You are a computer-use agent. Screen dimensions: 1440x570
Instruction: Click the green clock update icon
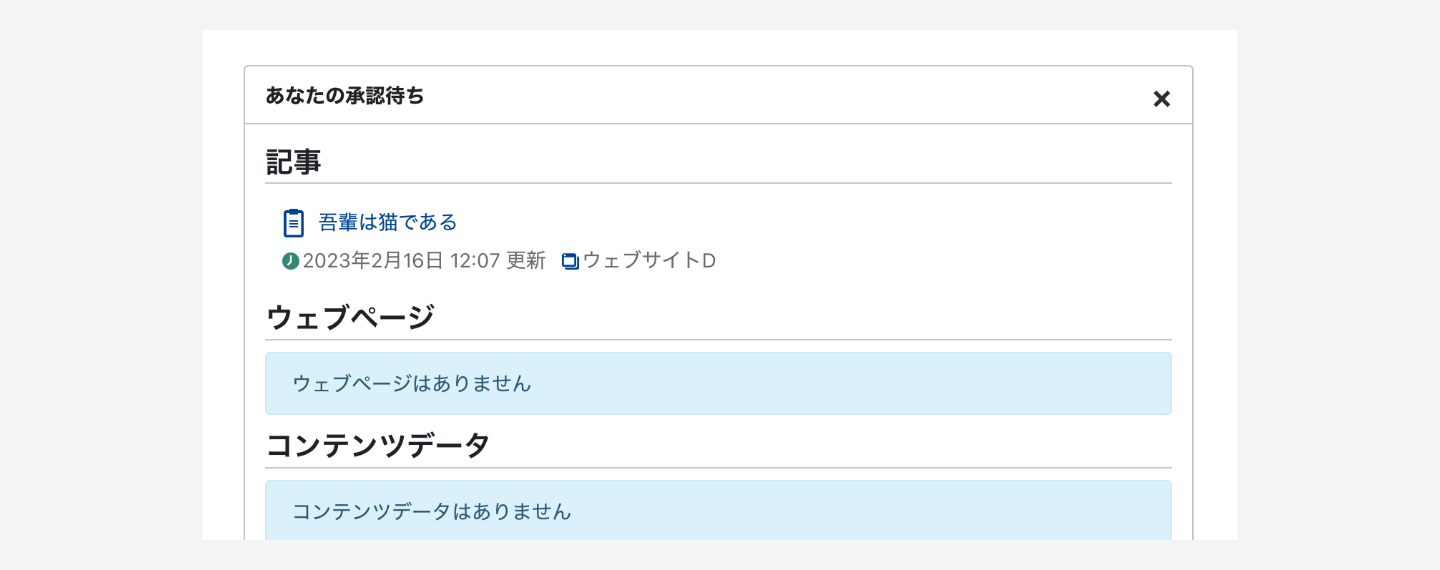pyautogui.click(x=291, y=261)
